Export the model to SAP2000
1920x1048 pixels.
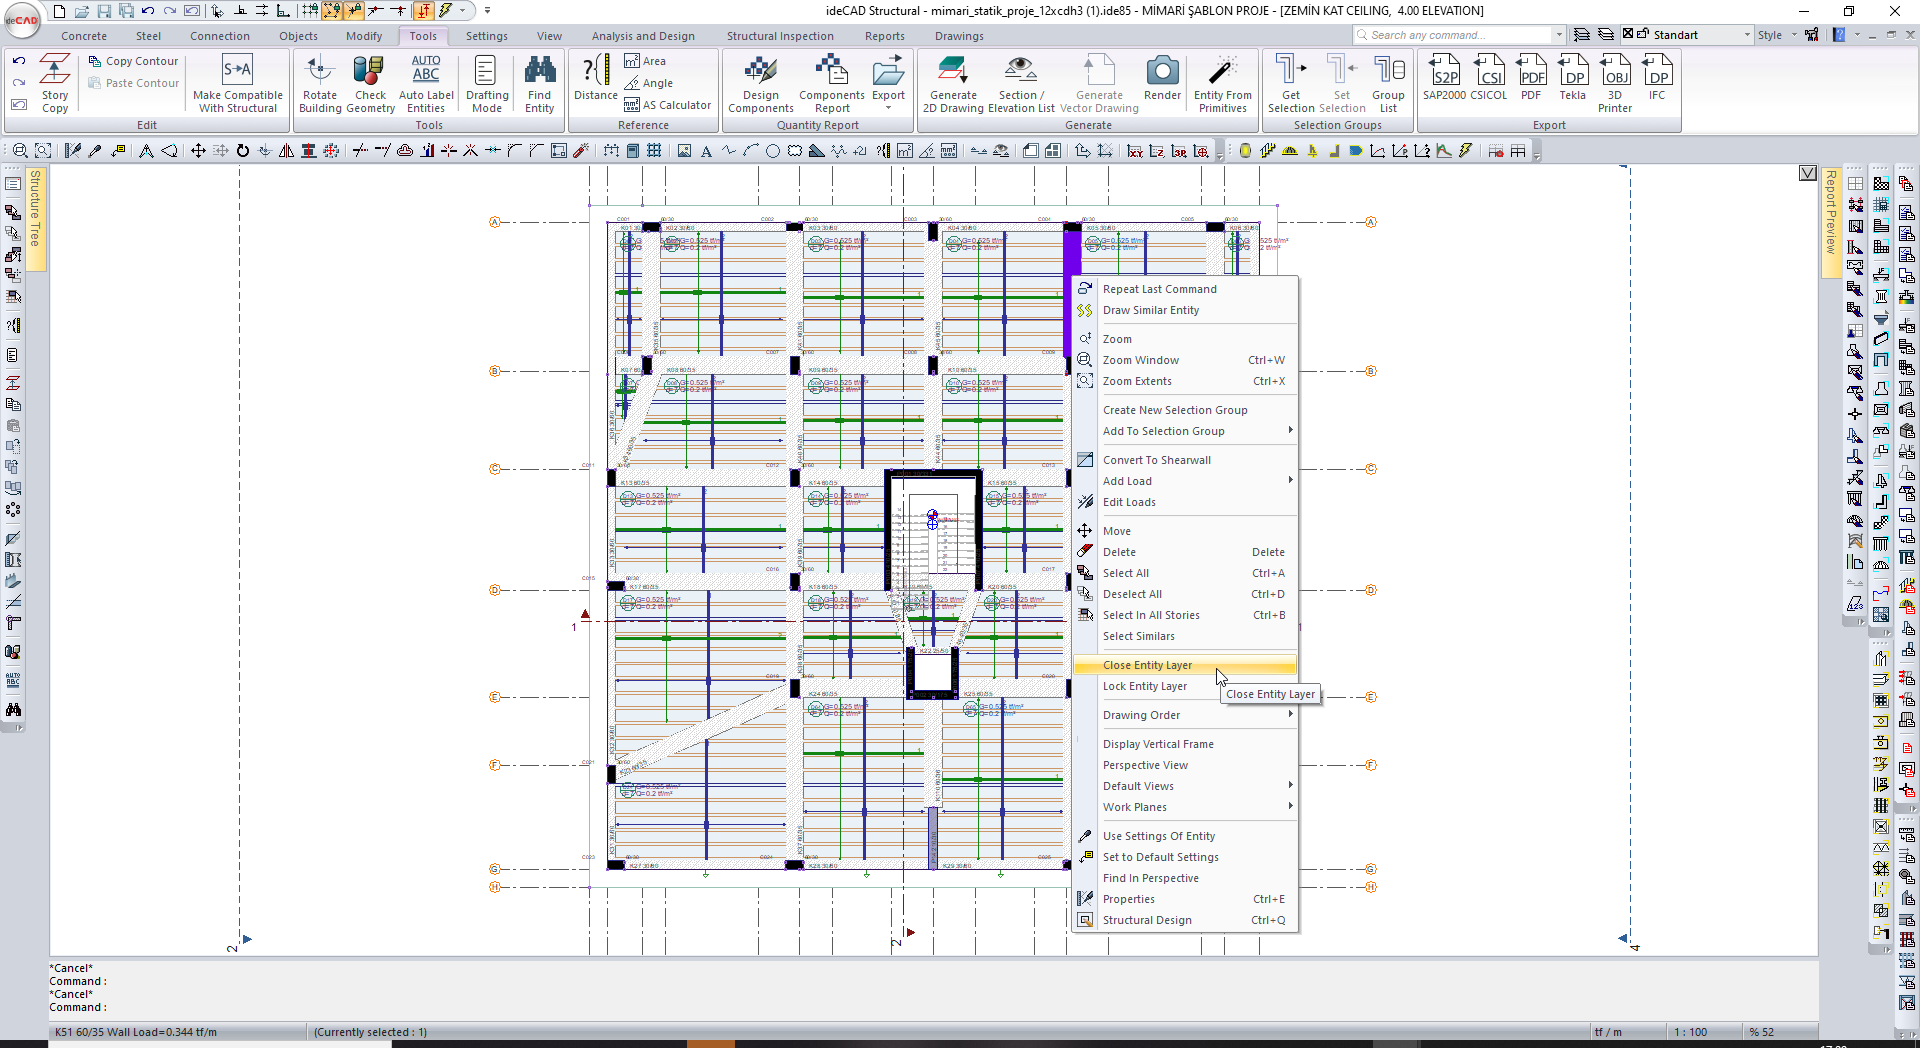[x=1444, y=78]
